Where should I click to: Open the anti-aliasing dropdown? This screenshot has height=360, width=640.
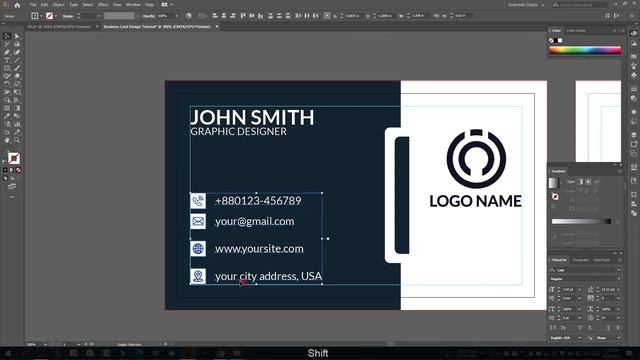(619, 338)
